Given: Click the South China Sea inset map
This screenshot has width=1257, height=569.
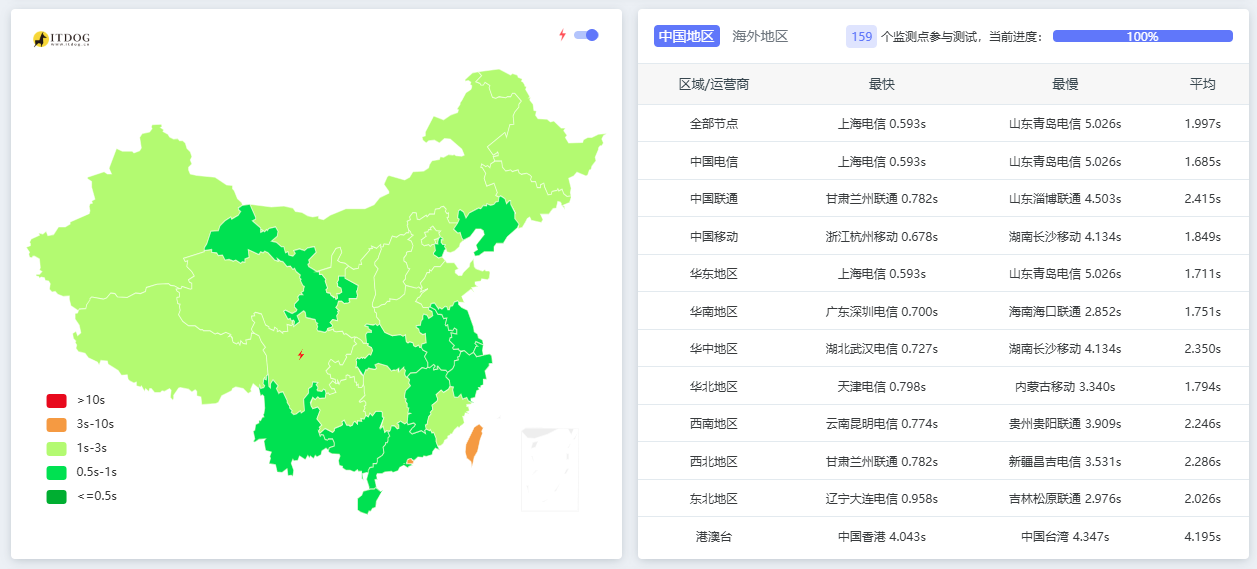Looking at the screenshot, I should [x=549, y=469].
